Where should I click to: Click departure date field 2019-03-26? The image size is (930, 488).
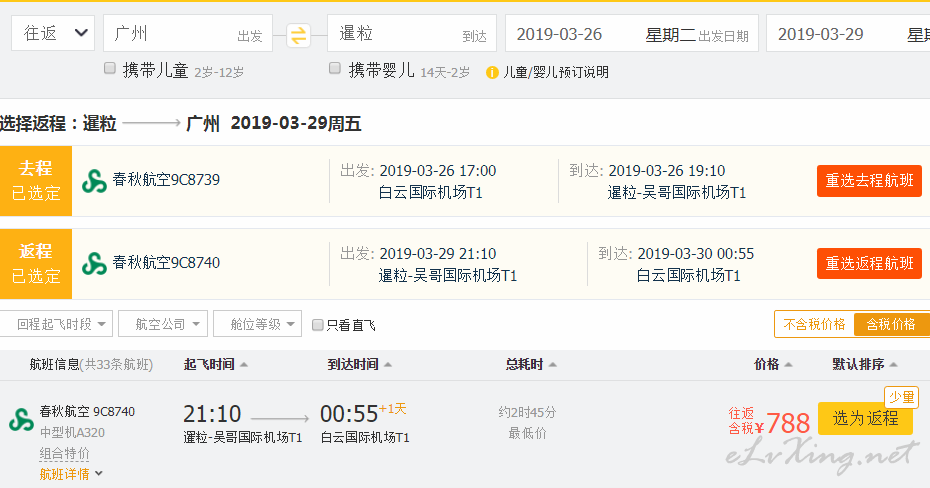pyautogui.click(x=632, y=34)
